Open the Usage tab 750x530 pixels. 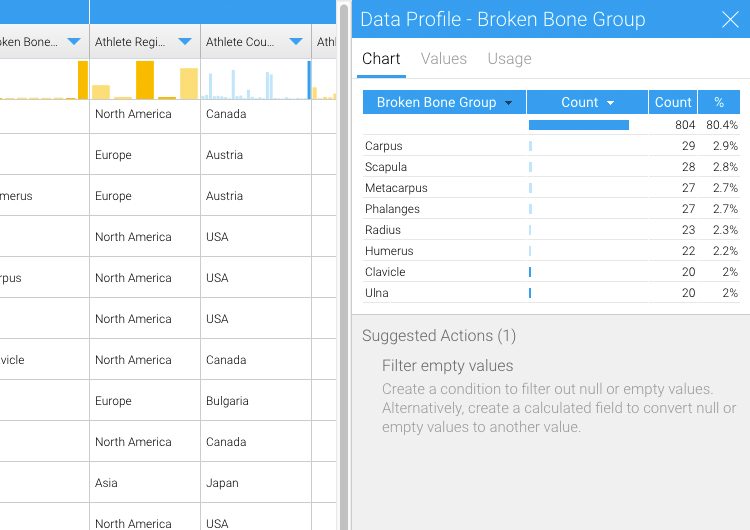point(509,59)
